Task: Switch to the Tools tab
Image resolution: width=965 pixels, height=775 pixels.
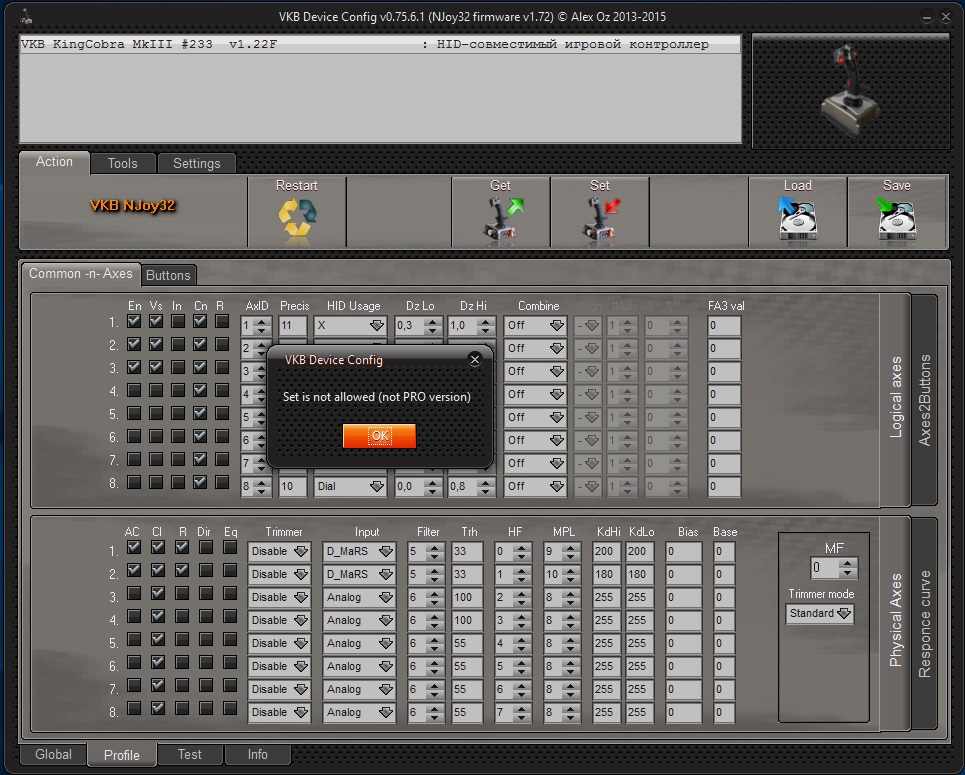Action: 122,163
